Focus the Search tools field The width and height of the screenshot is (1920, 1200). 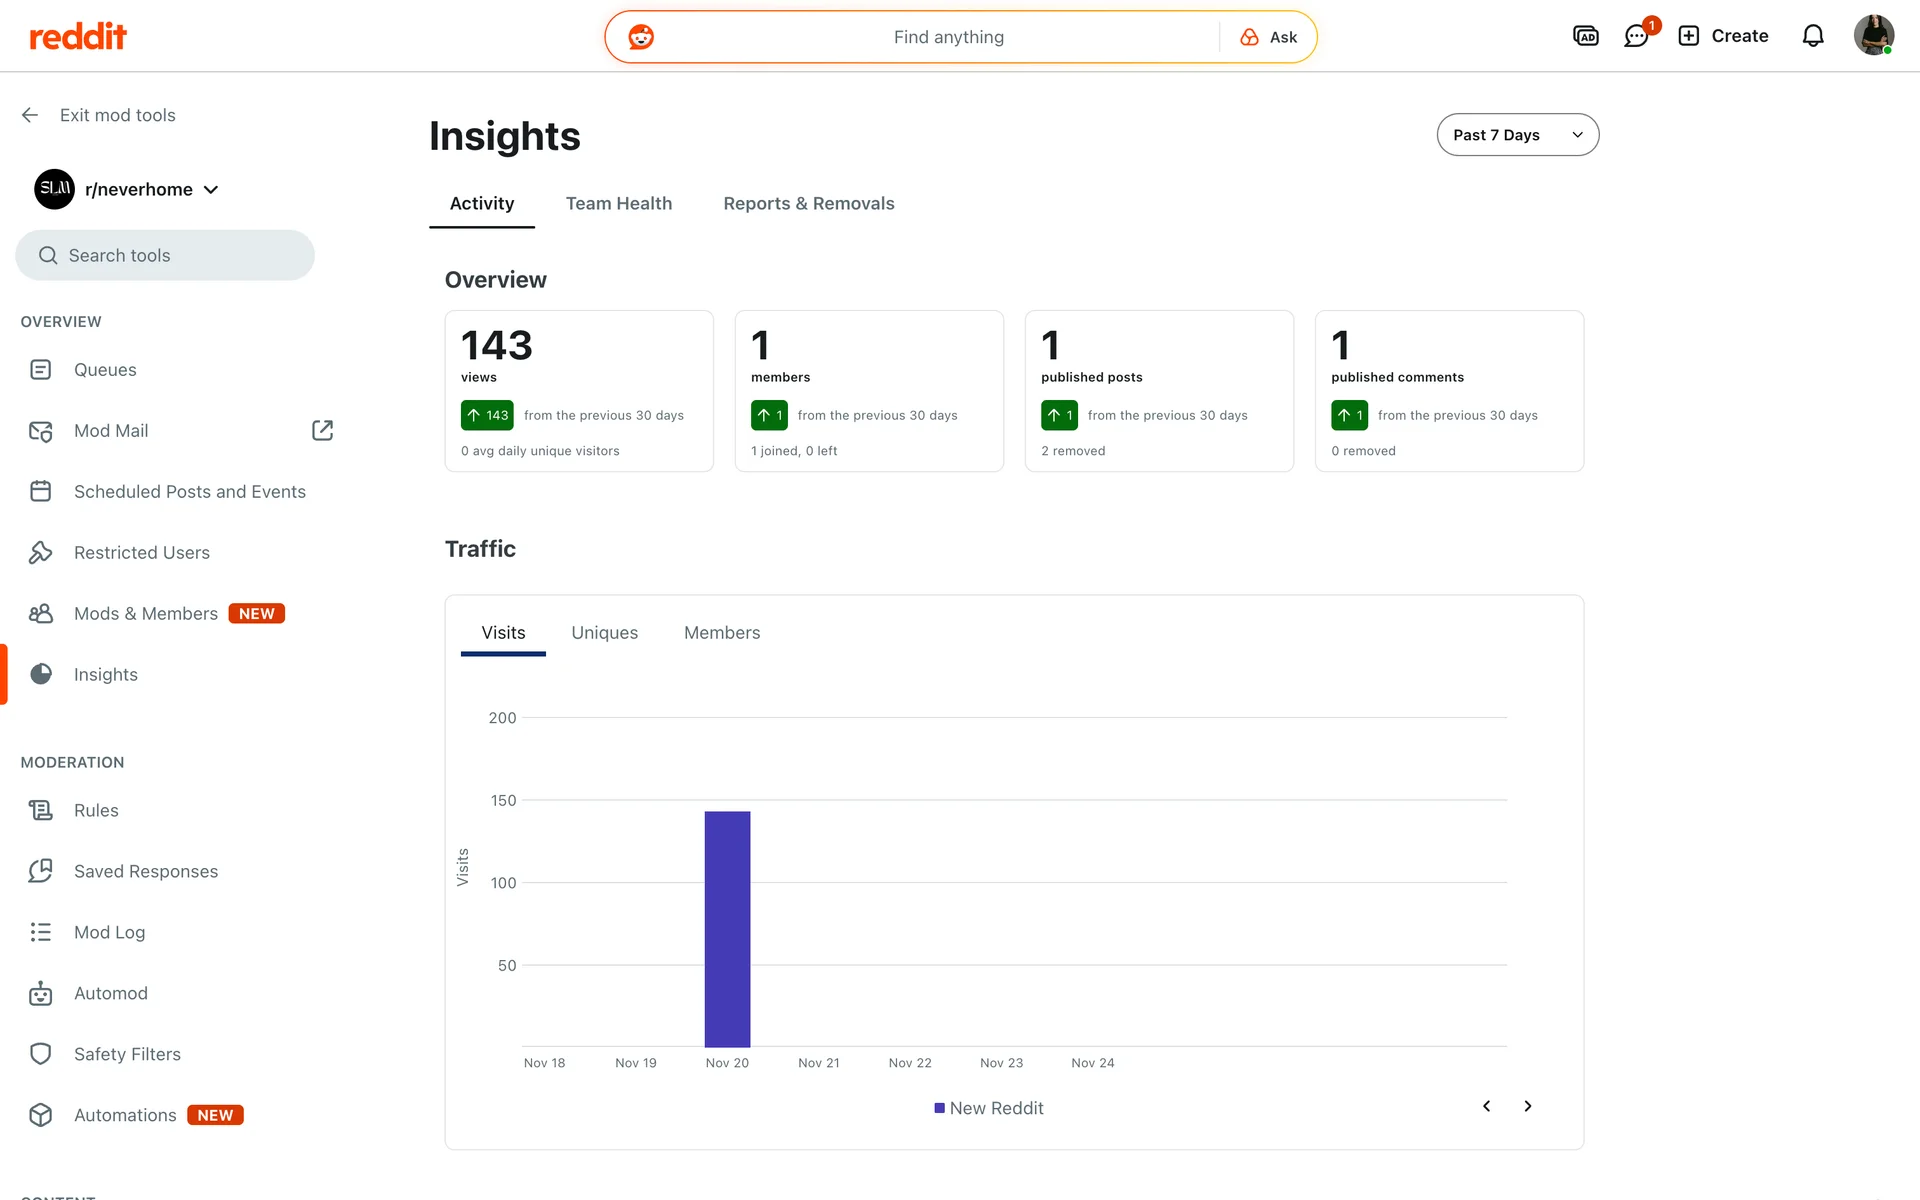click(x=165, y=256)
